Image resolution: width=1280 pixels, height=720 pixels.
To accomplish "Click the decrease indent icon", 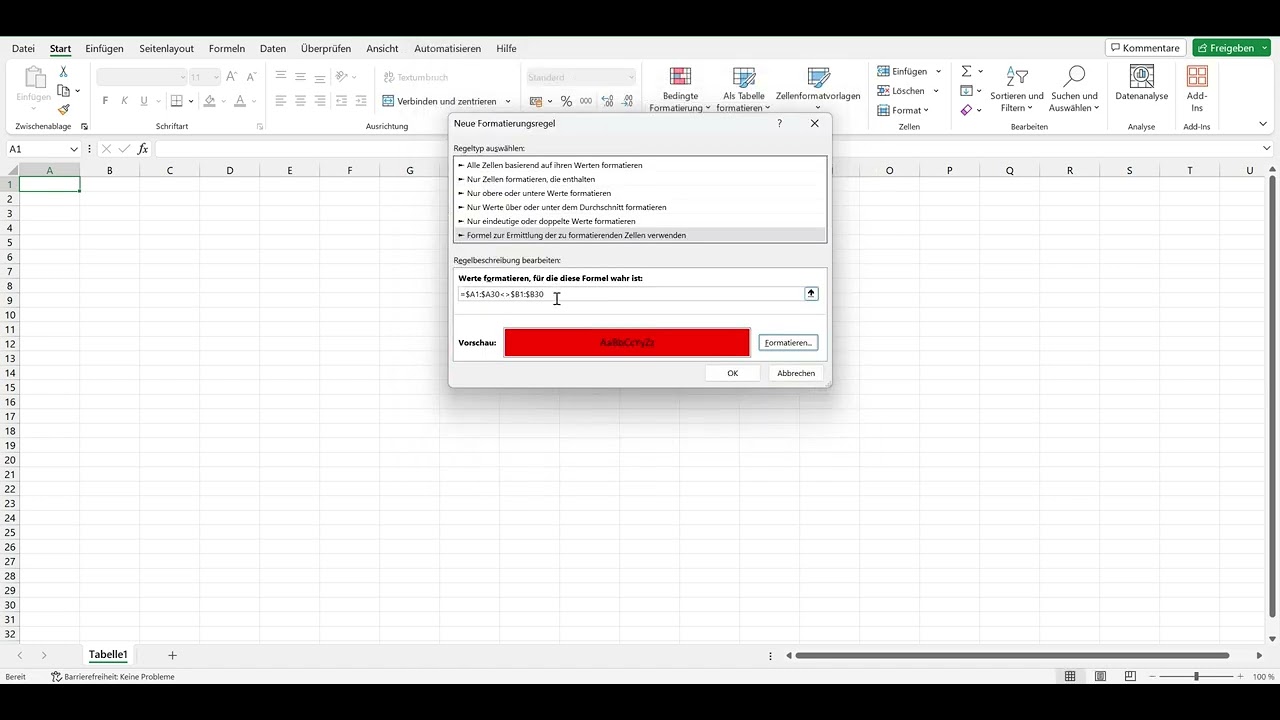I will (342, 101).
